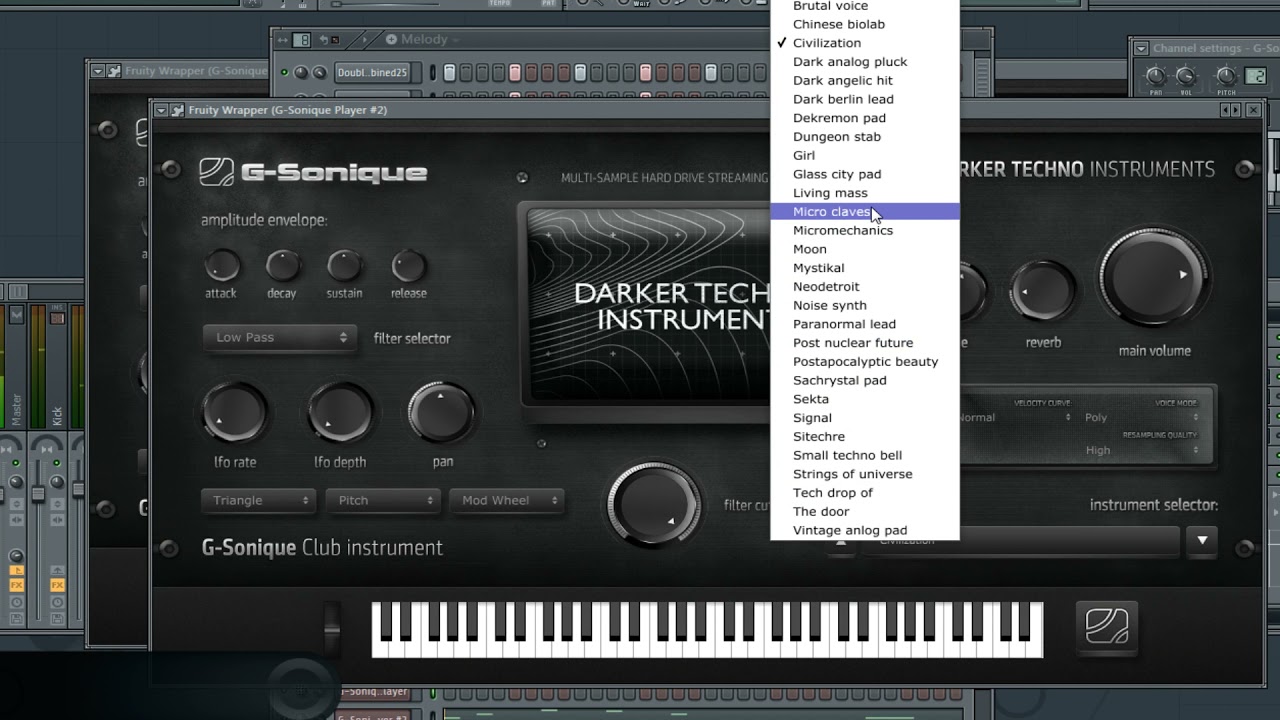
Task: Choose Dungeon stab preset
Action: [865, 137]
